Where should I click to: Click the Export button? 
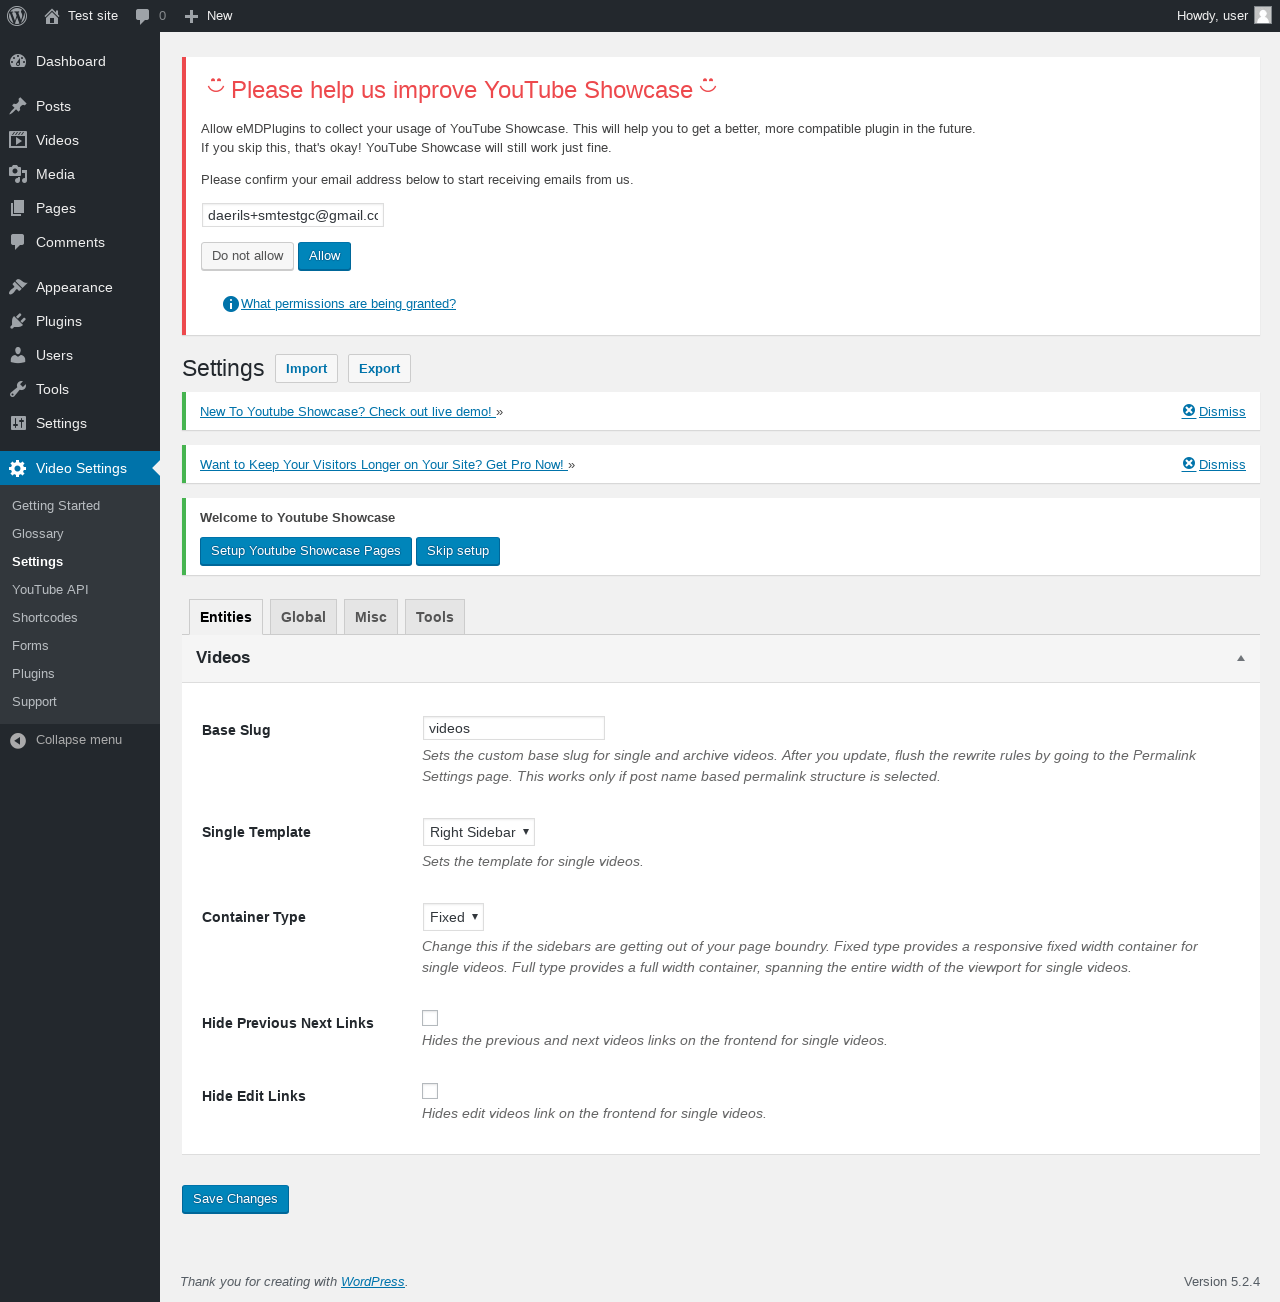[x=380, y=369]
